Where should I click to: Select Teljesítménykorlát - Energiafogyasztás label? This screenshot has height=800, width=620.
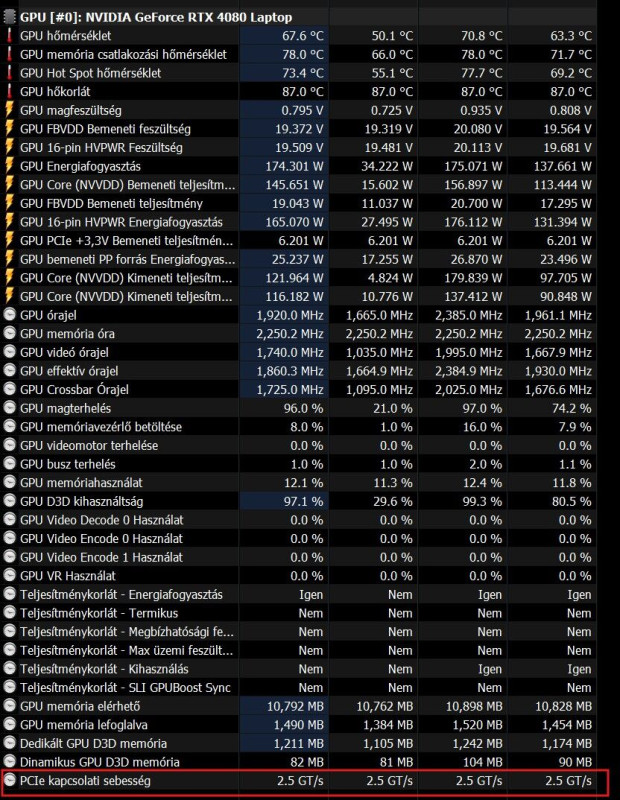(x=121, y=594)
